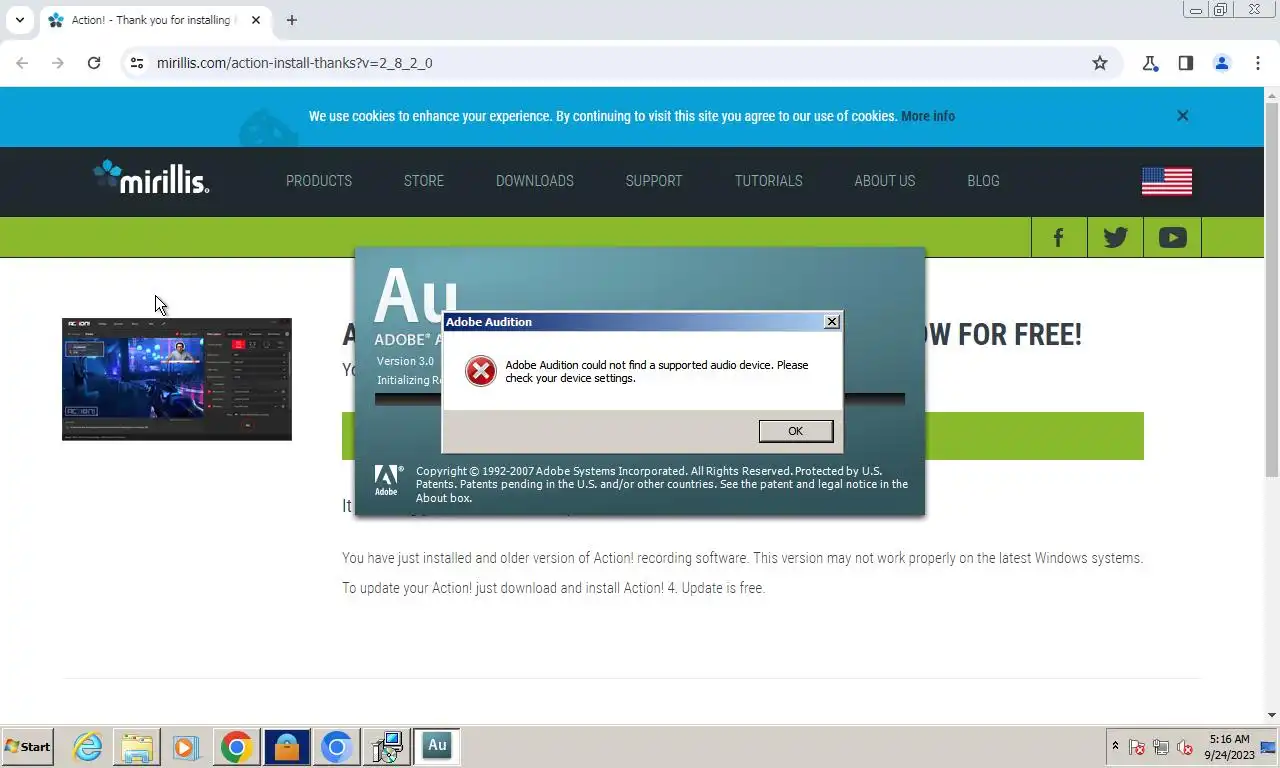Open the muted volume tray icon

coord(1185,747)
